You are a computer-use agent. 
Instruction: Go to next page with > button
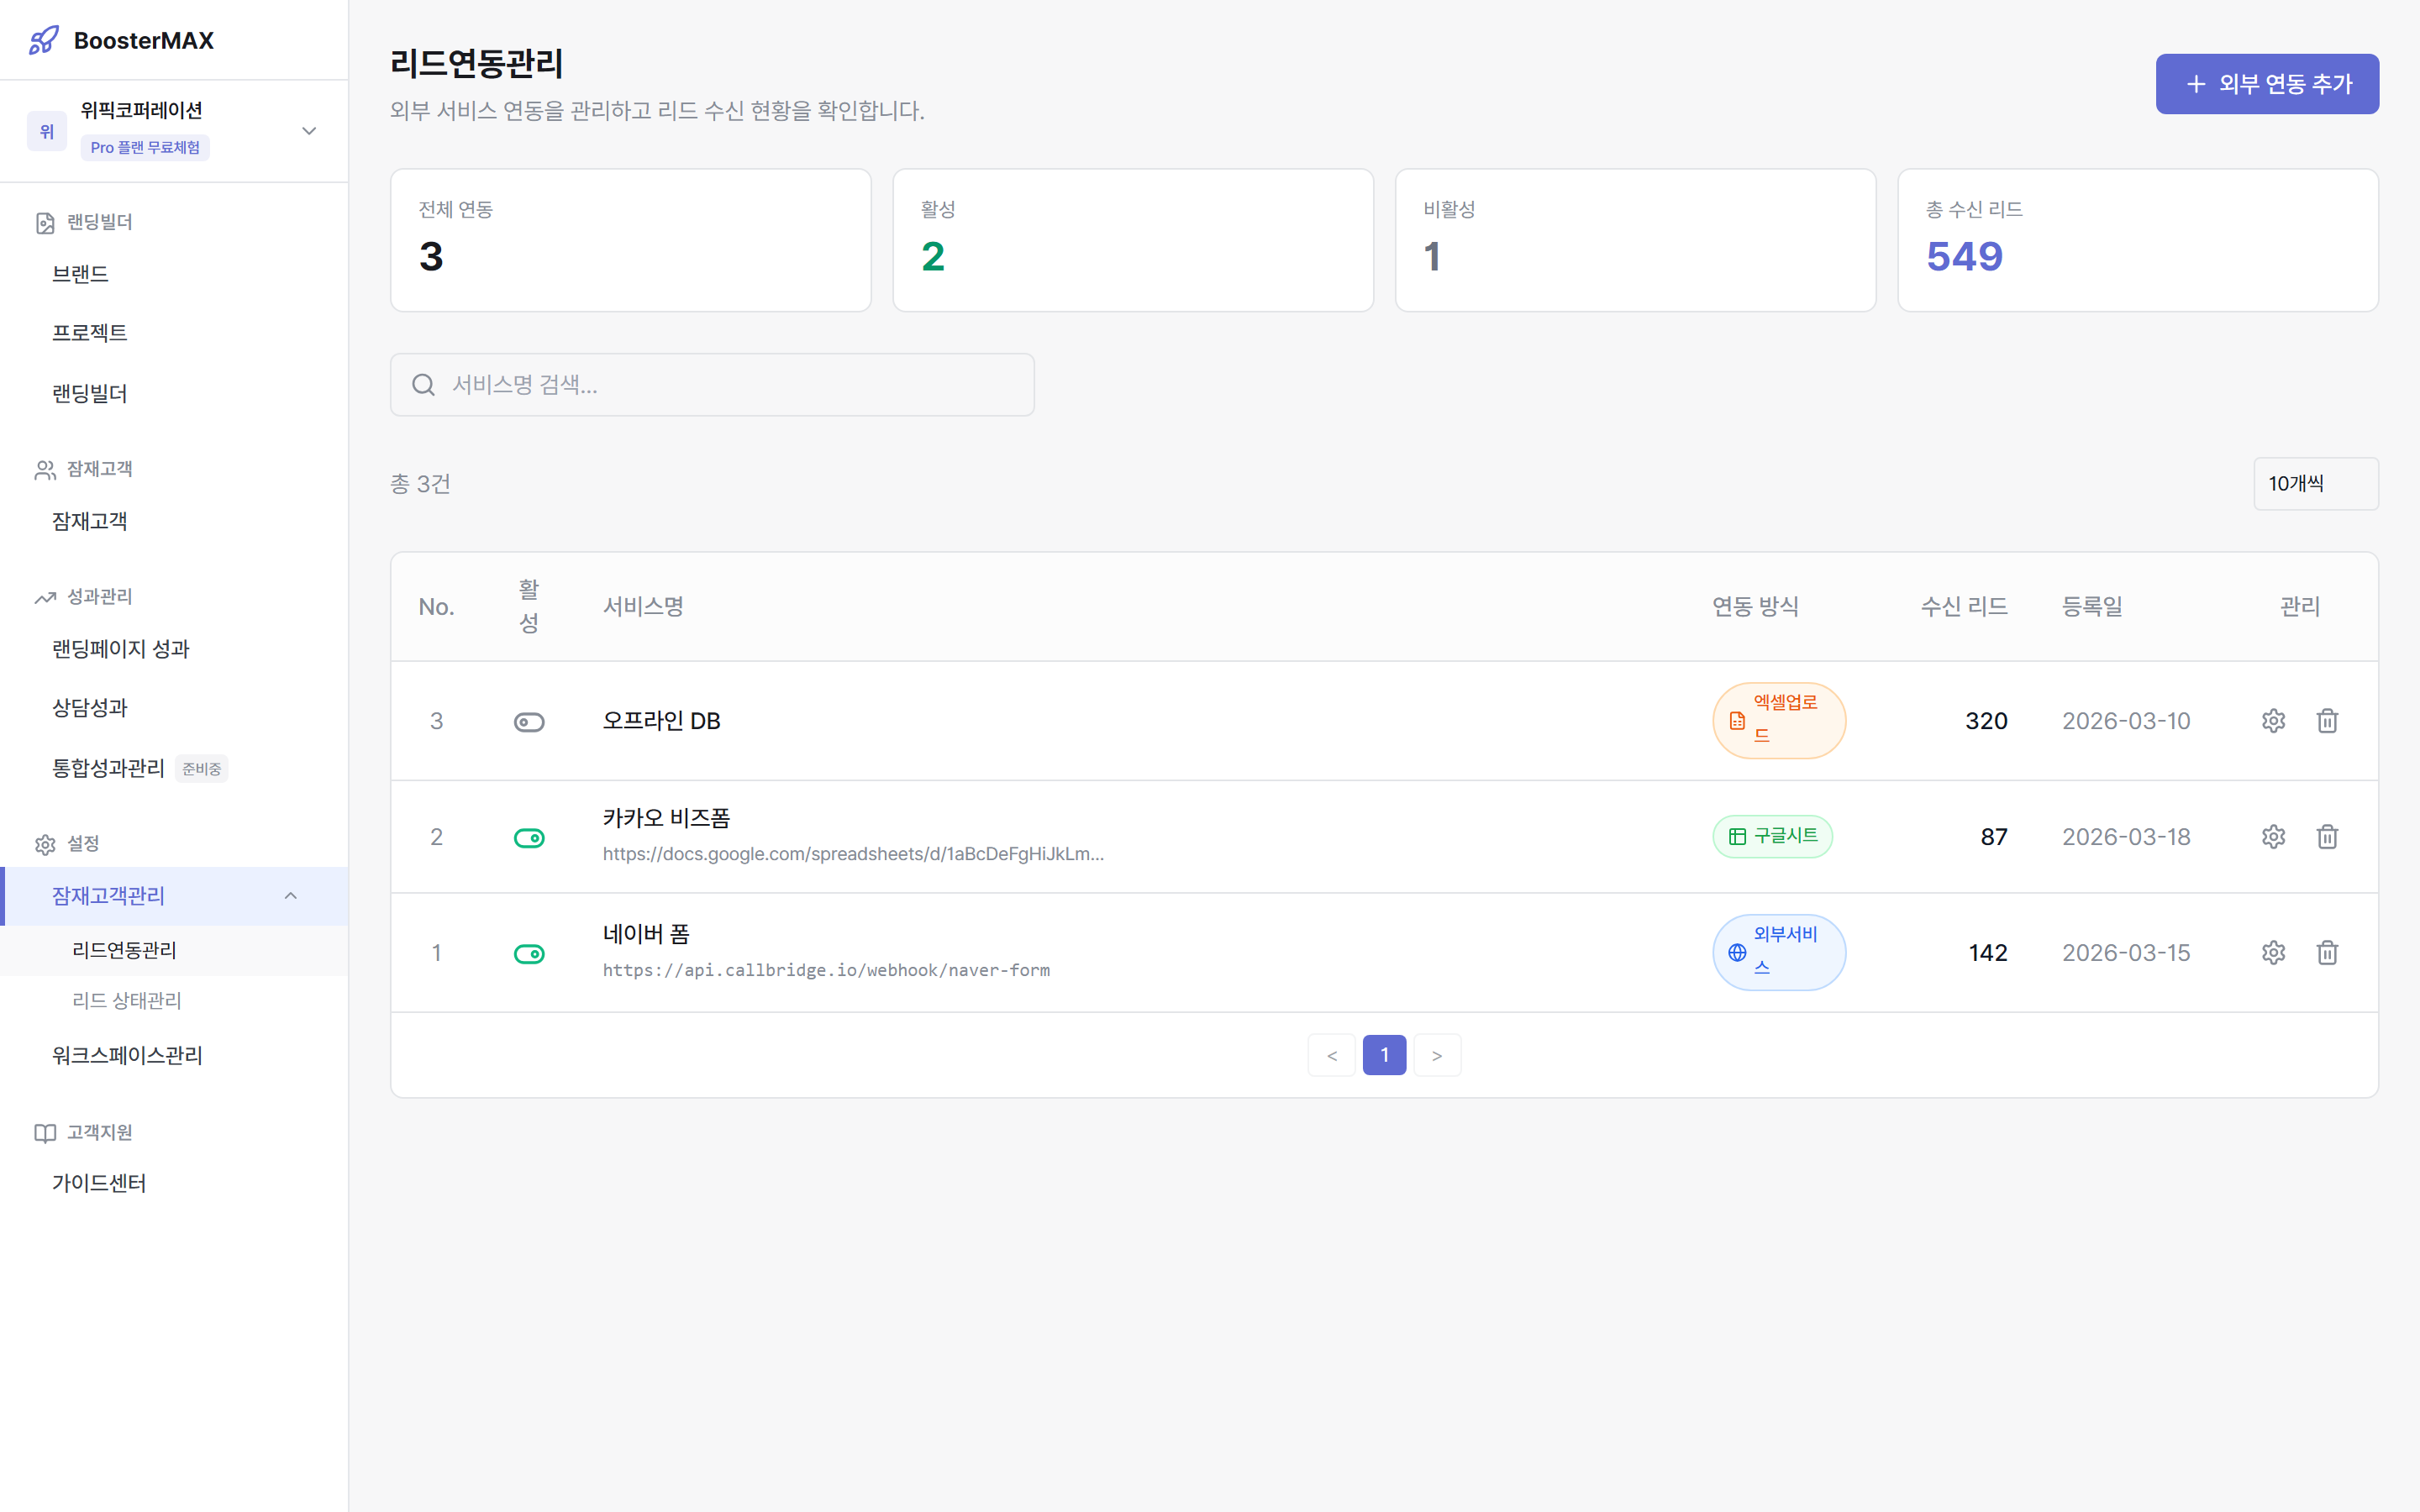pyautogui.click(x=1437, y=1055)
